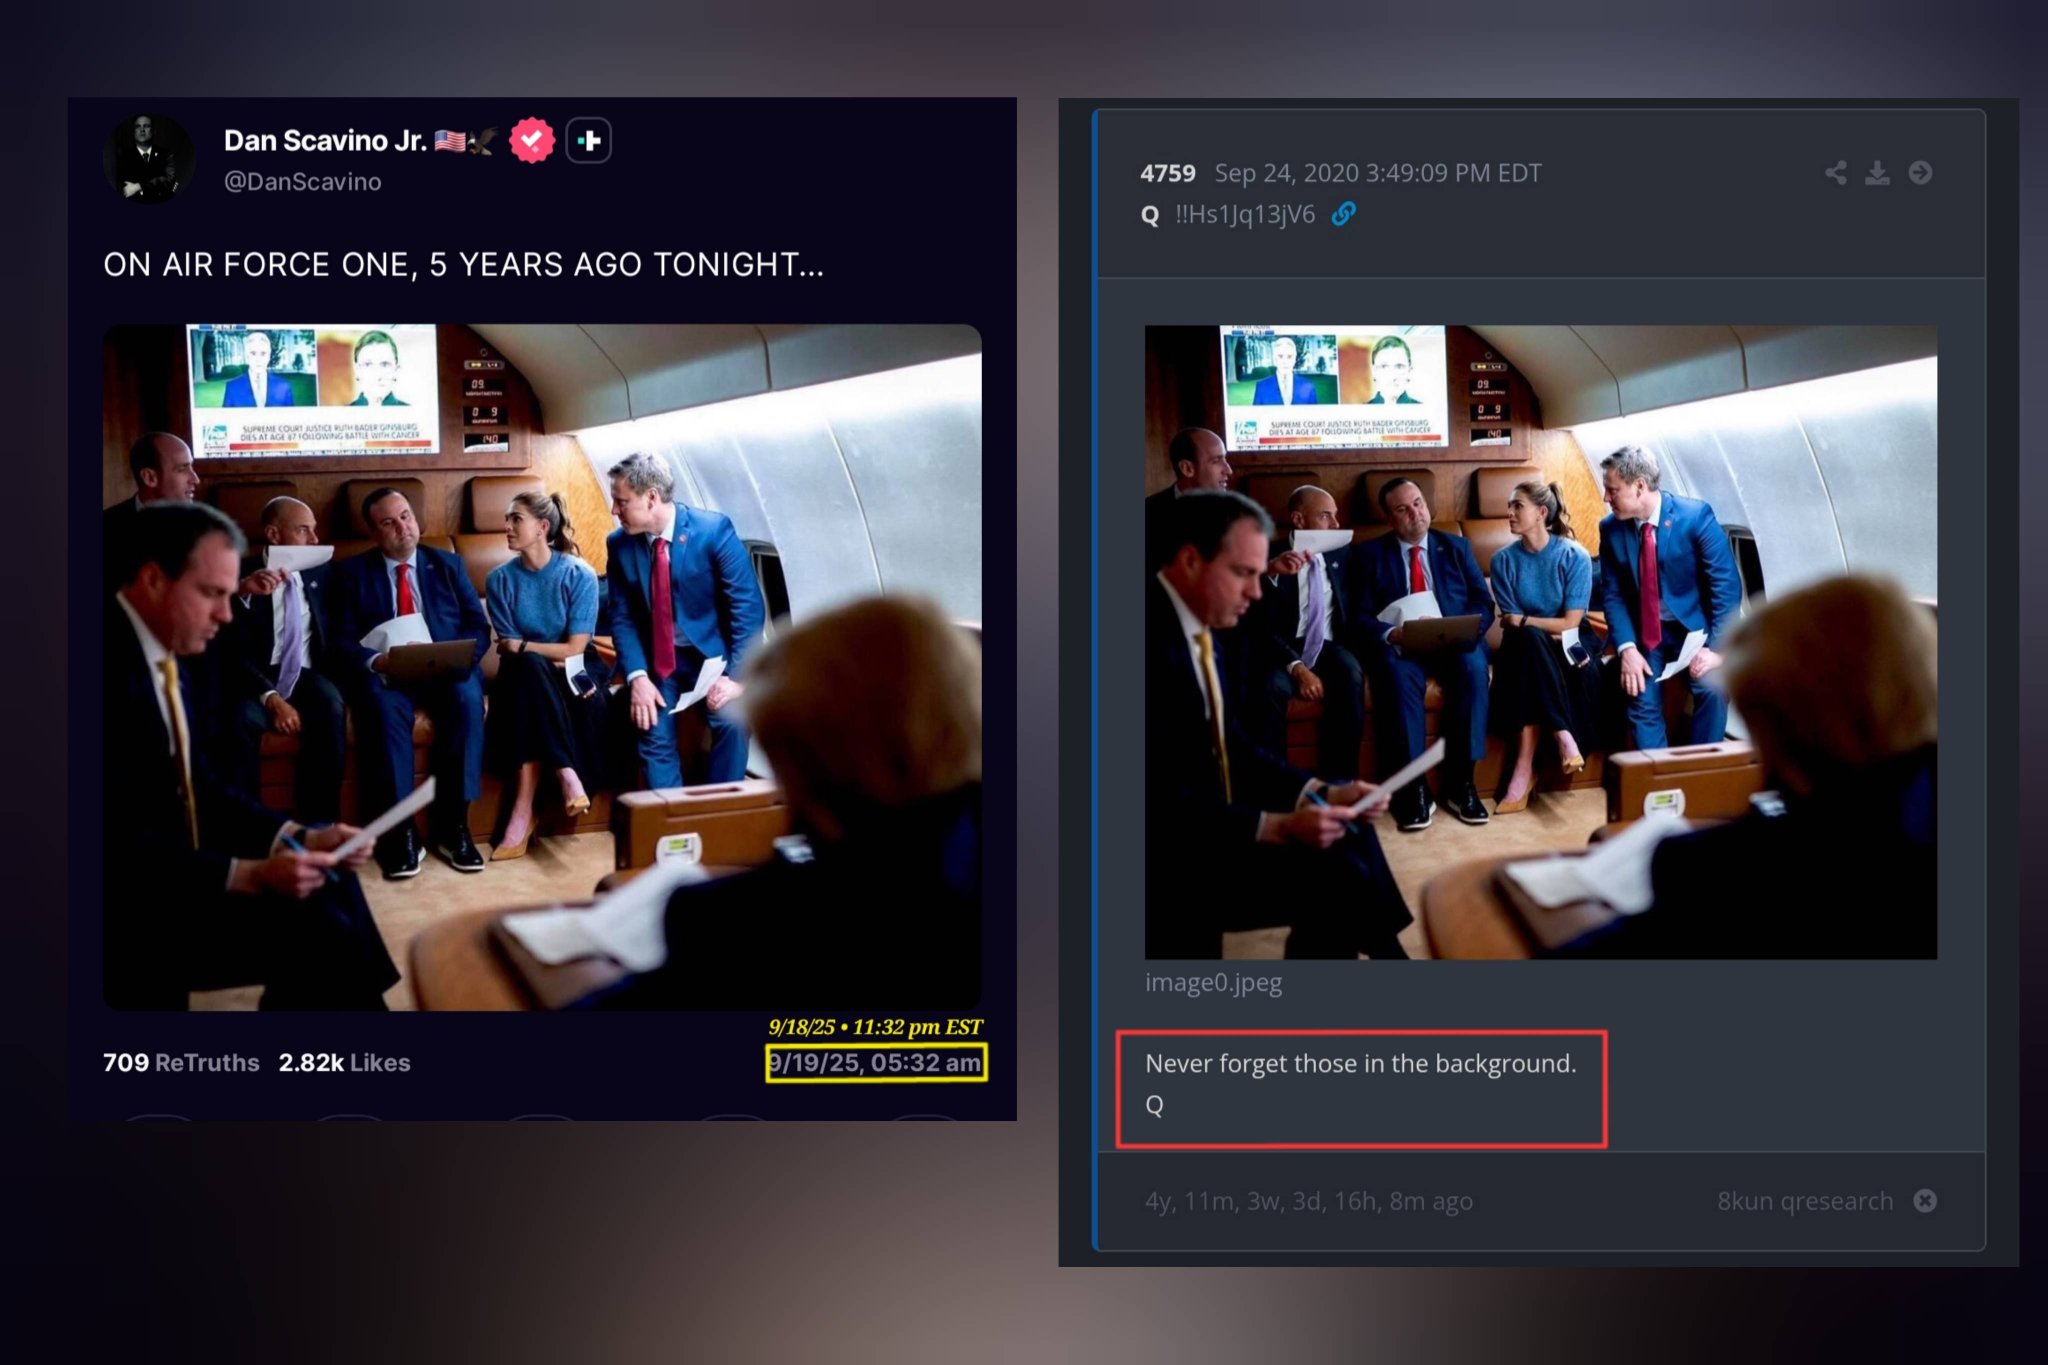Click the circled X icon next to 8kun qresearch
The height and width of the screenshot is (1365, 2048).
1925,1200
